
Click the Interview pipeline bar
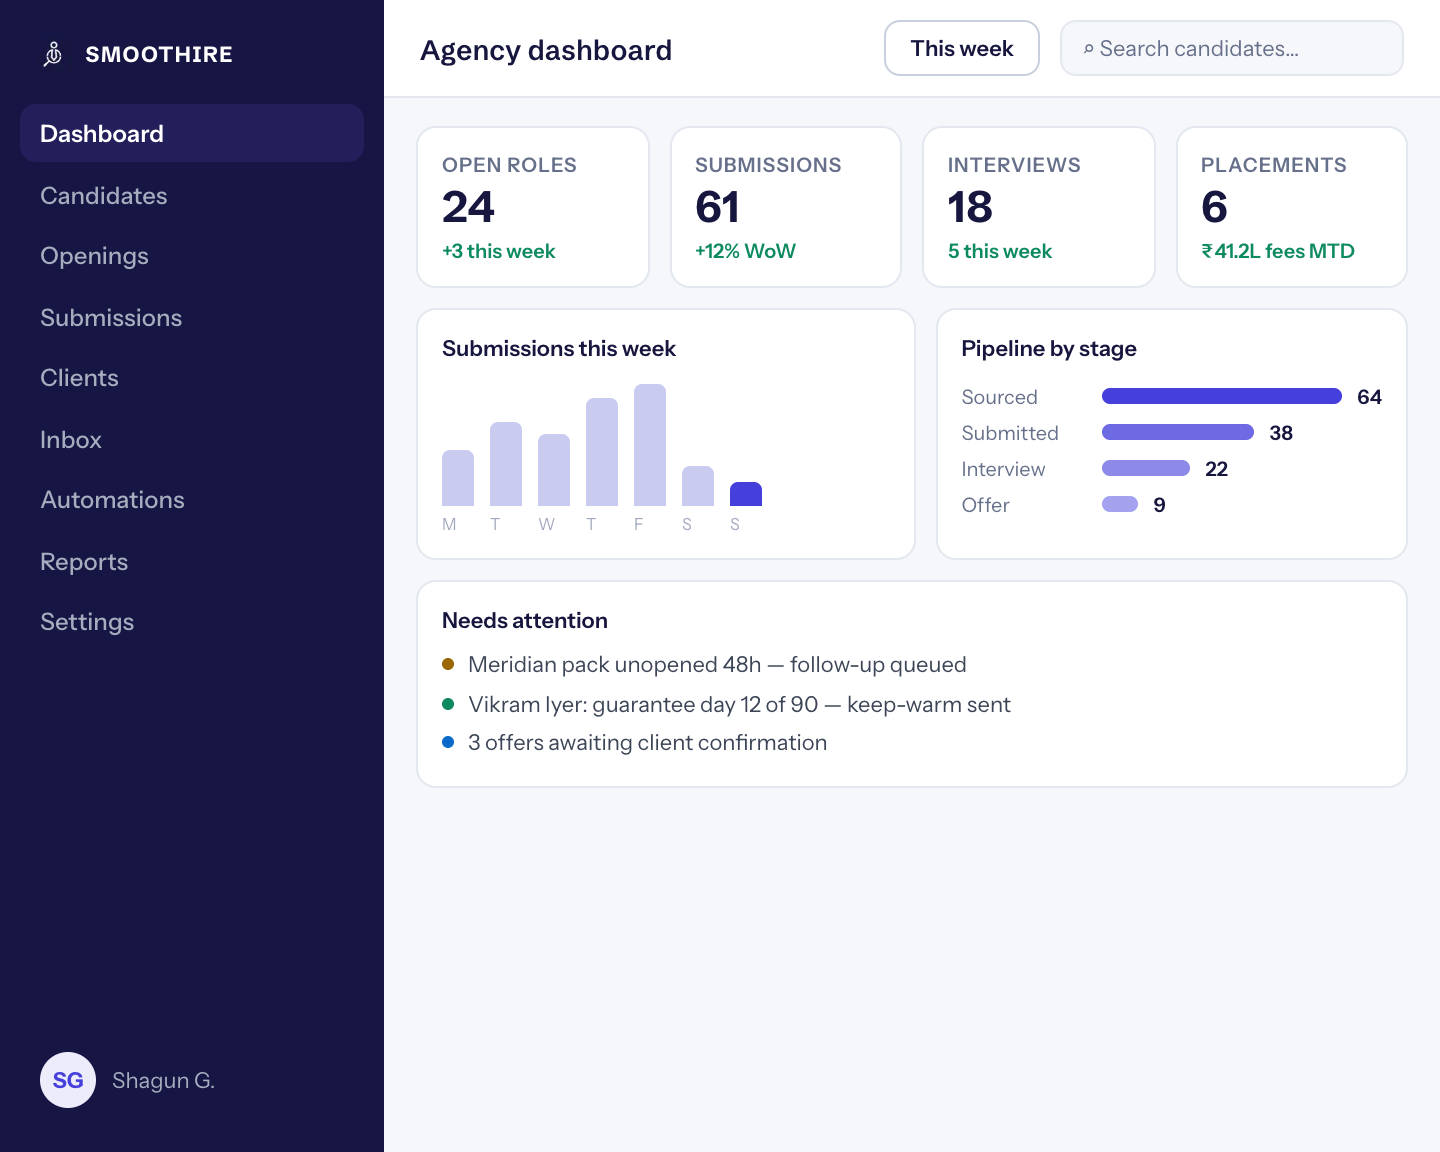(x=1146, y=468)
